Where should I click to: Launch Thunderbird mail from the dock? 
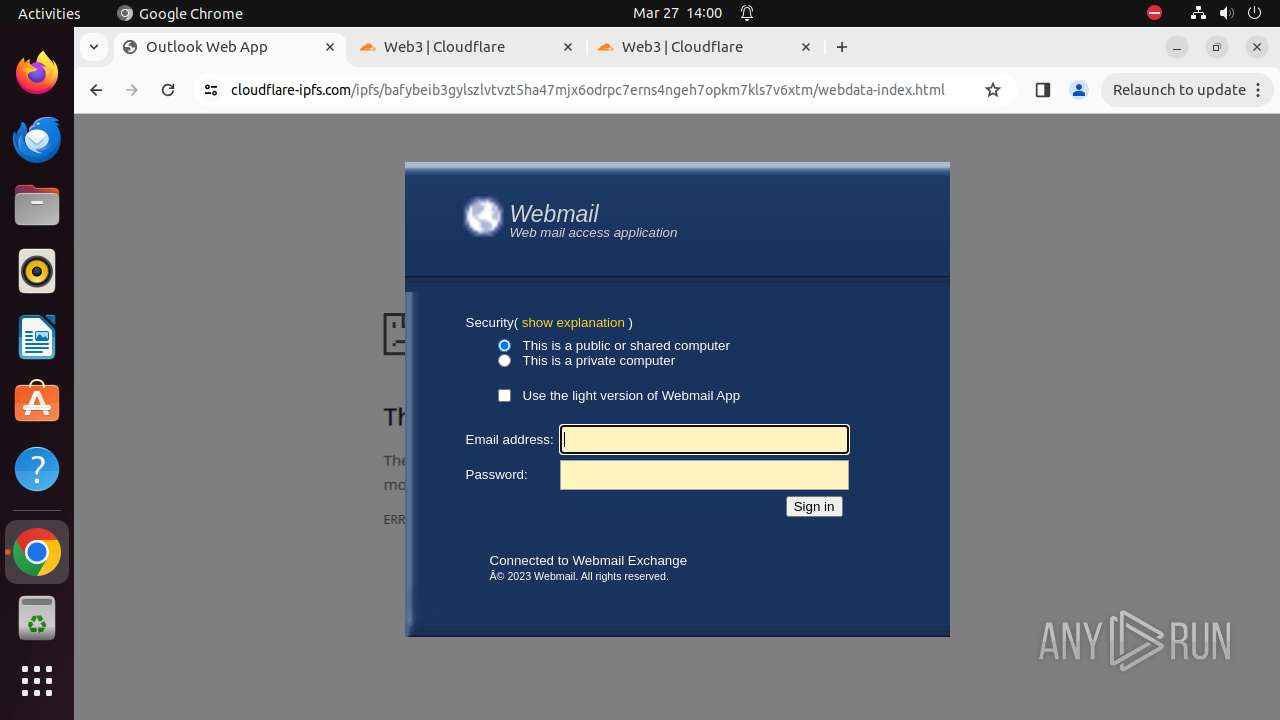coord(37,139)
